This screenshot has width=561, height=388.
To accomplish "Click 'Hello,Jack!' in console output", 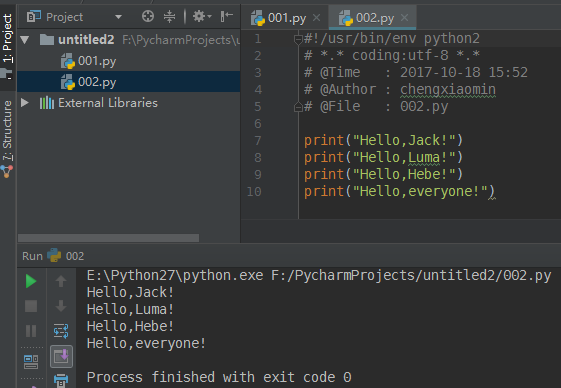I will click(x=131, y=293).
